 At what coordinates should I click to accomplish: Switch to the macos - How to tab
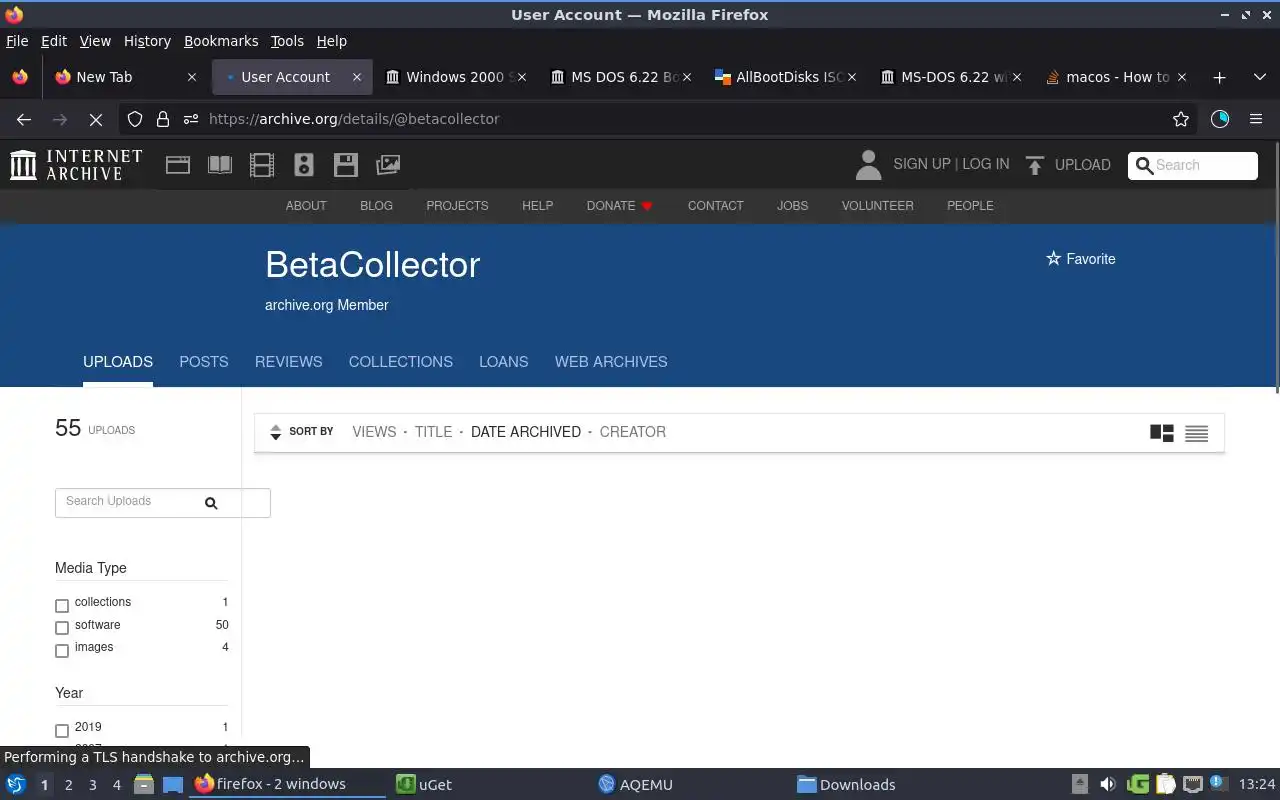pyautogui.click(x=1116, y=77)
